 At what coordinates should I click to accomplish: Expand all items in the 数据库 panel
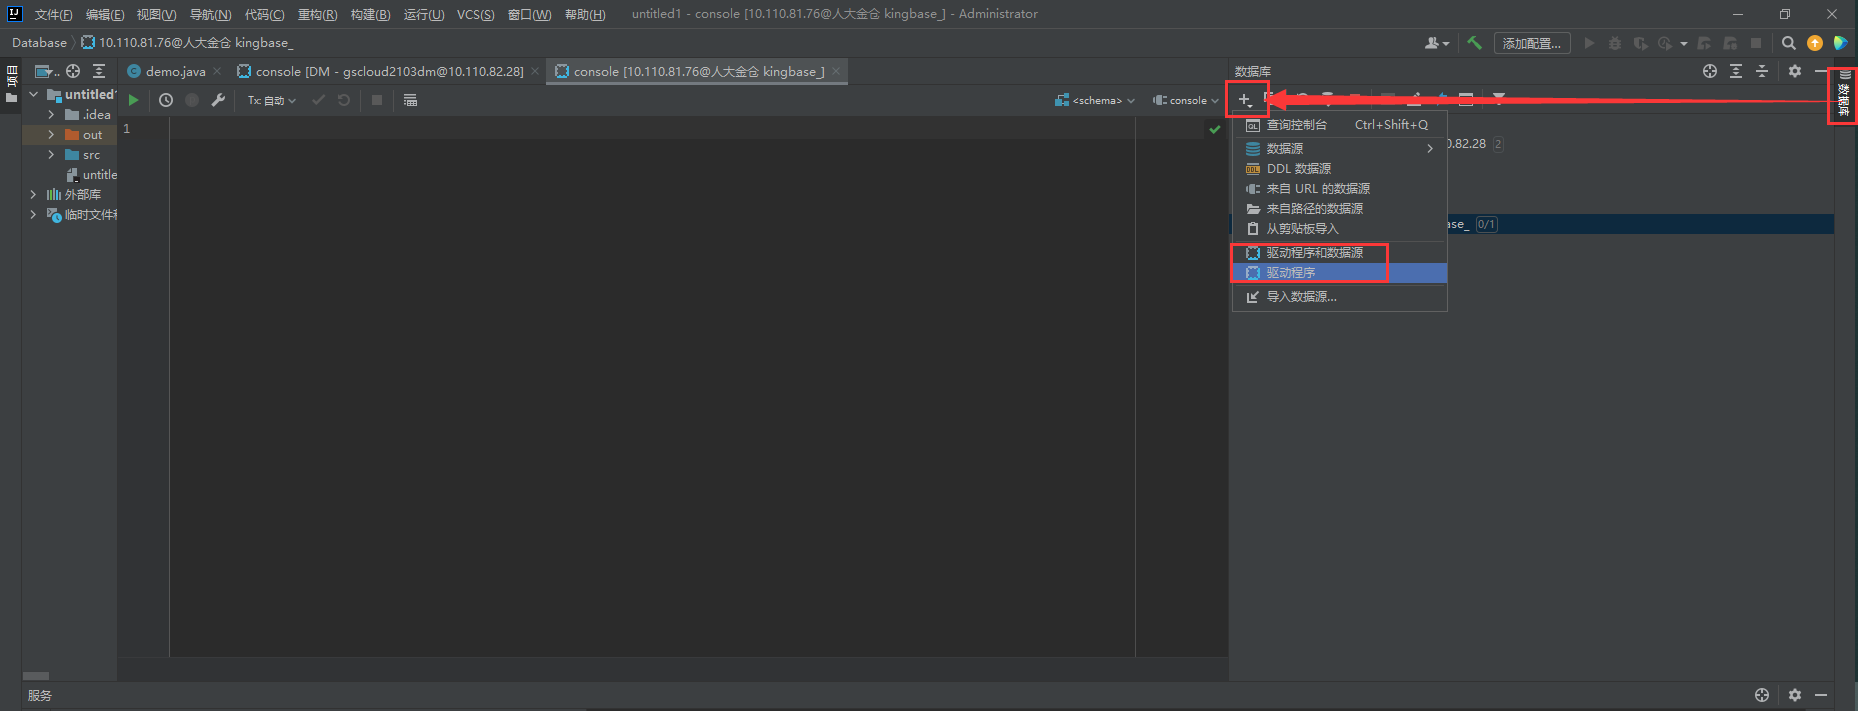coord(1736,71)
